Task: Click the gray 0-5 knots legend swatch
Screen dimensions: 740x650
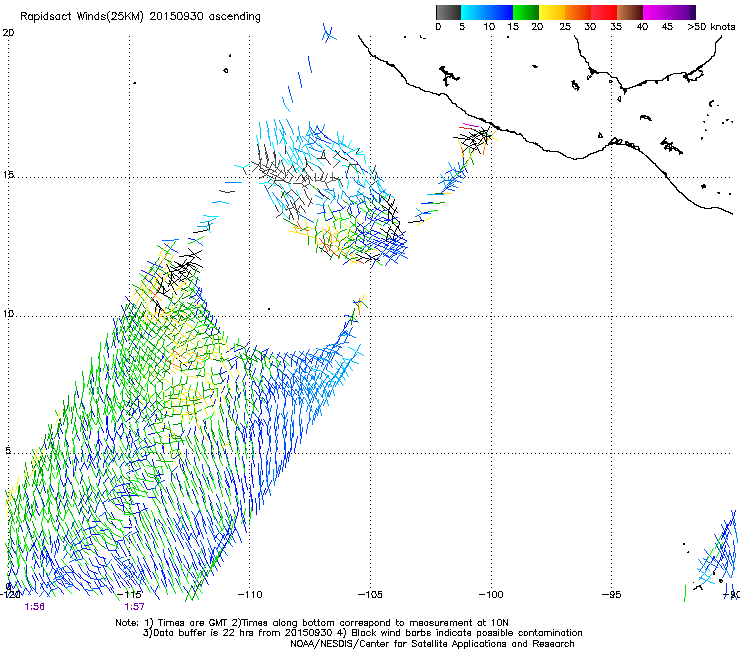Action: [448, 12]
